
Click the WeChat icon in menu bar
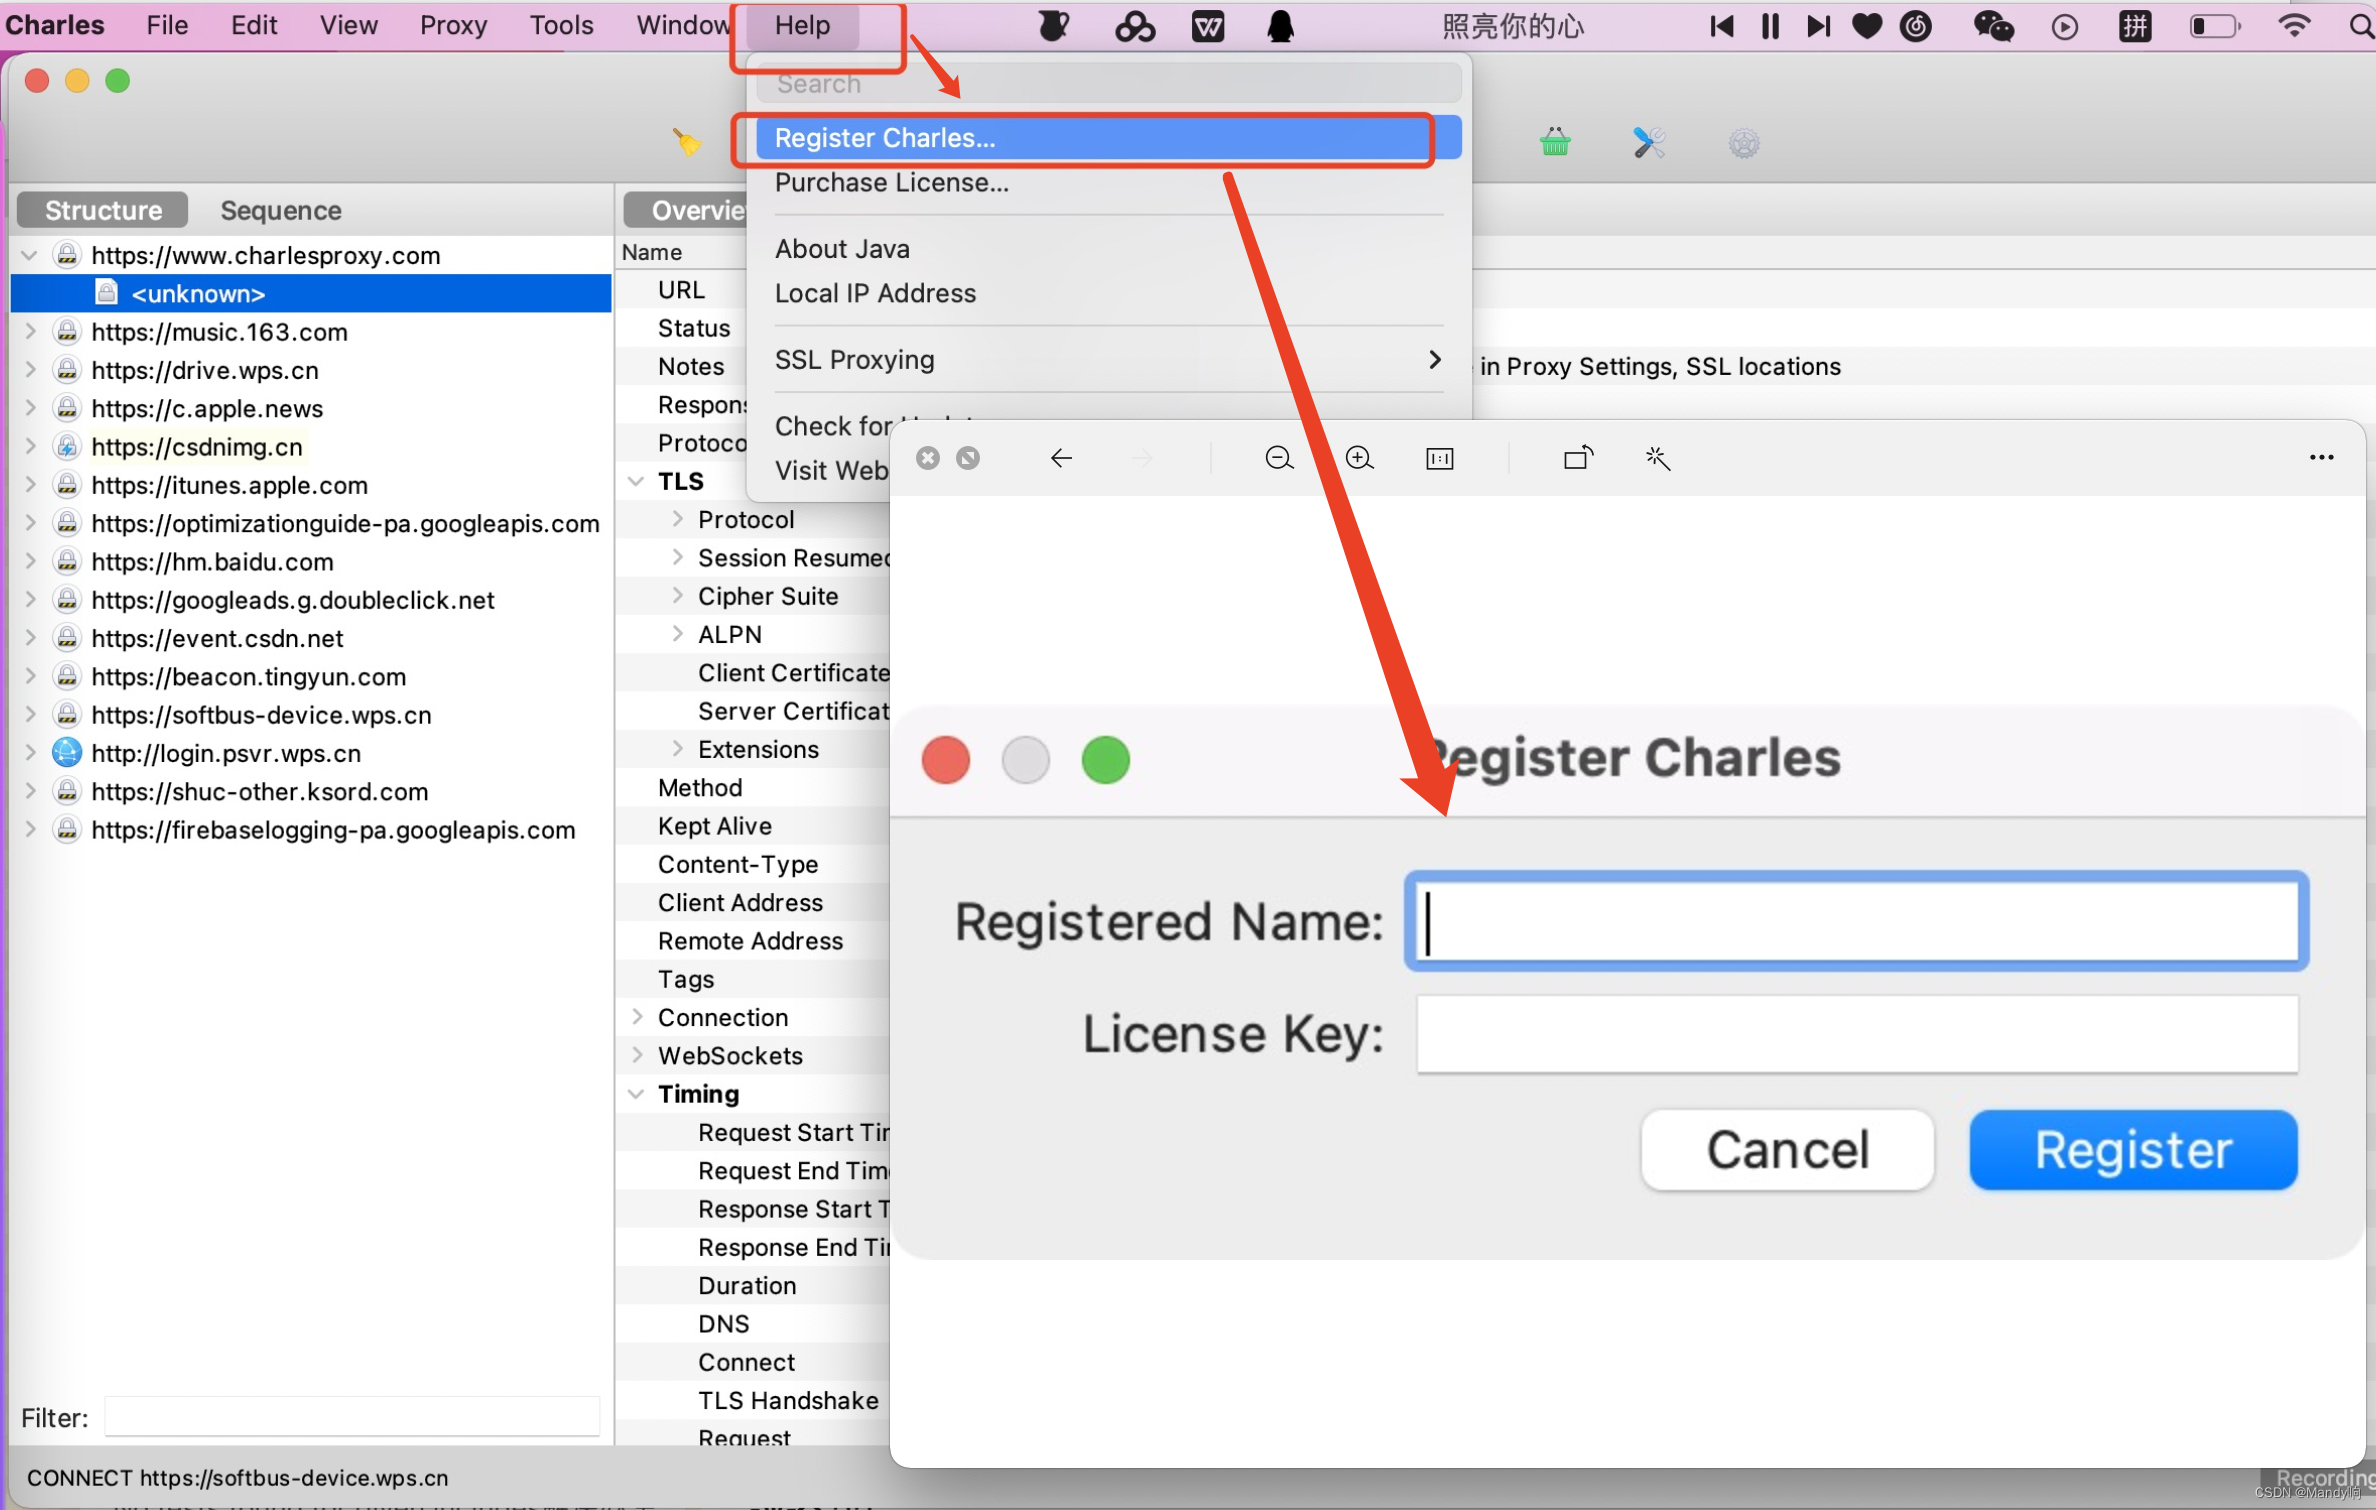[1992, 26]
